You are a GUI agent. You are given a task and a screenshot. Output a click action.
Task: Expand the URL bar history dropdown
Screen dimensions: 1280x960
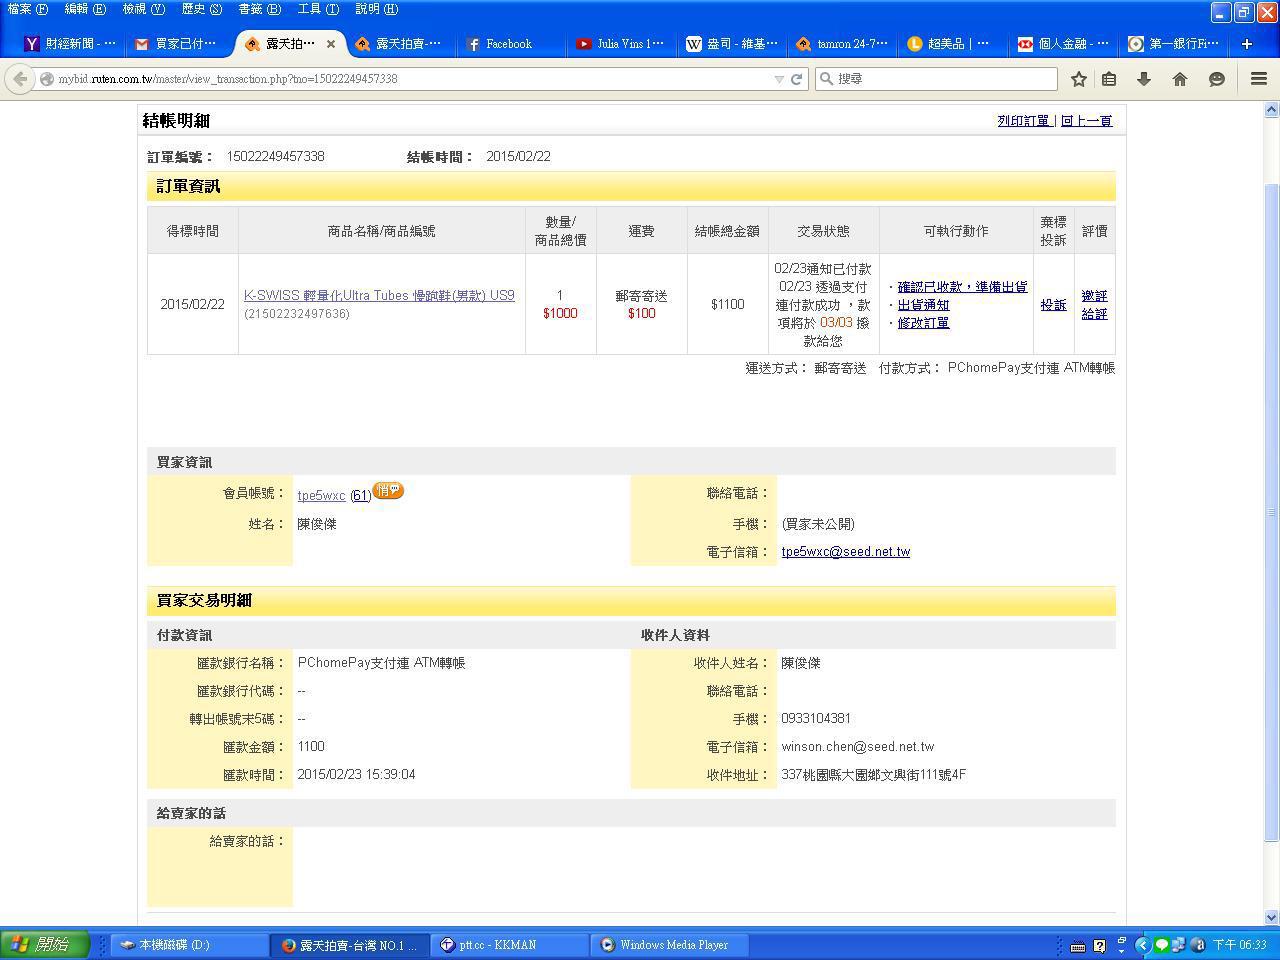[779, 79]
